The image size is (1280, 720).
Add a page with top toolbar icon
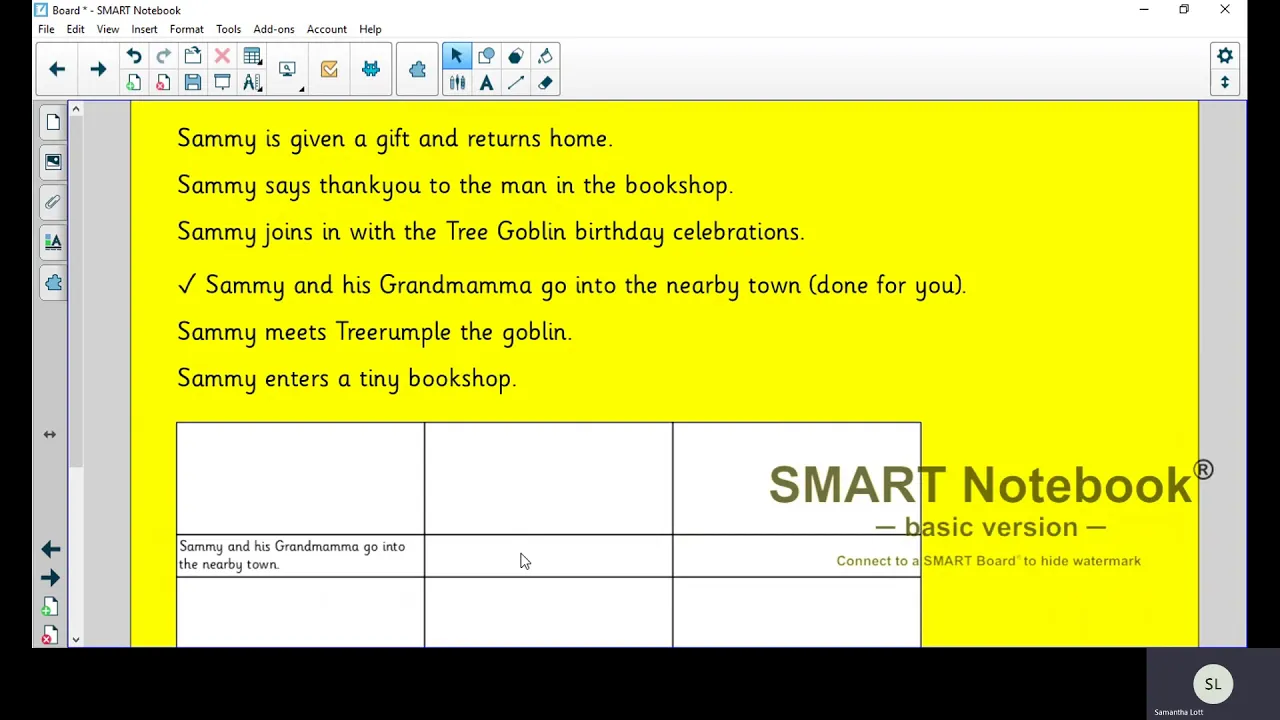(x=134, y=83)
